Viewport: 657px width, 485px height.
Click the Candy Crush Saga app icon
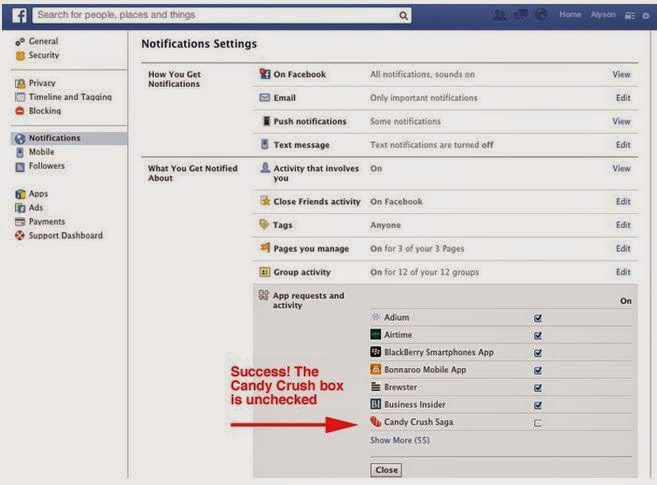pos(375,422)
